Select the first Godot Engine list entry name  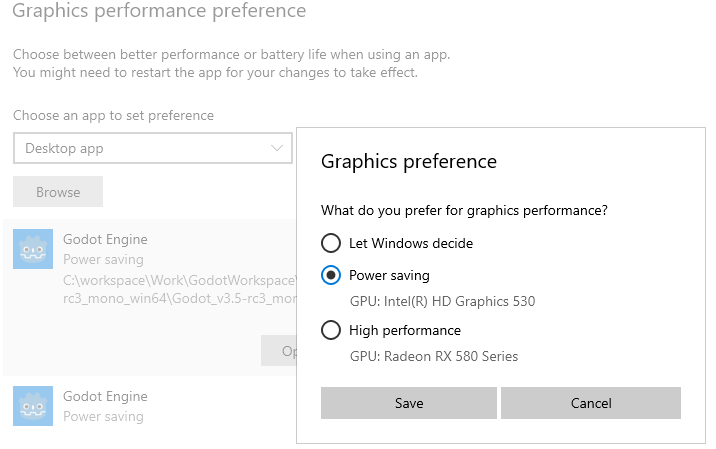click(105, 239)
